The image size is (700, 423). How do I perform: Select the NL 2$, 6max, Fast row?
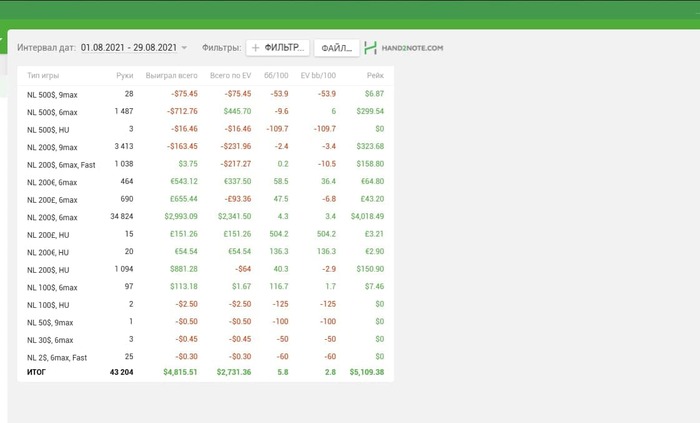(205, 357)
